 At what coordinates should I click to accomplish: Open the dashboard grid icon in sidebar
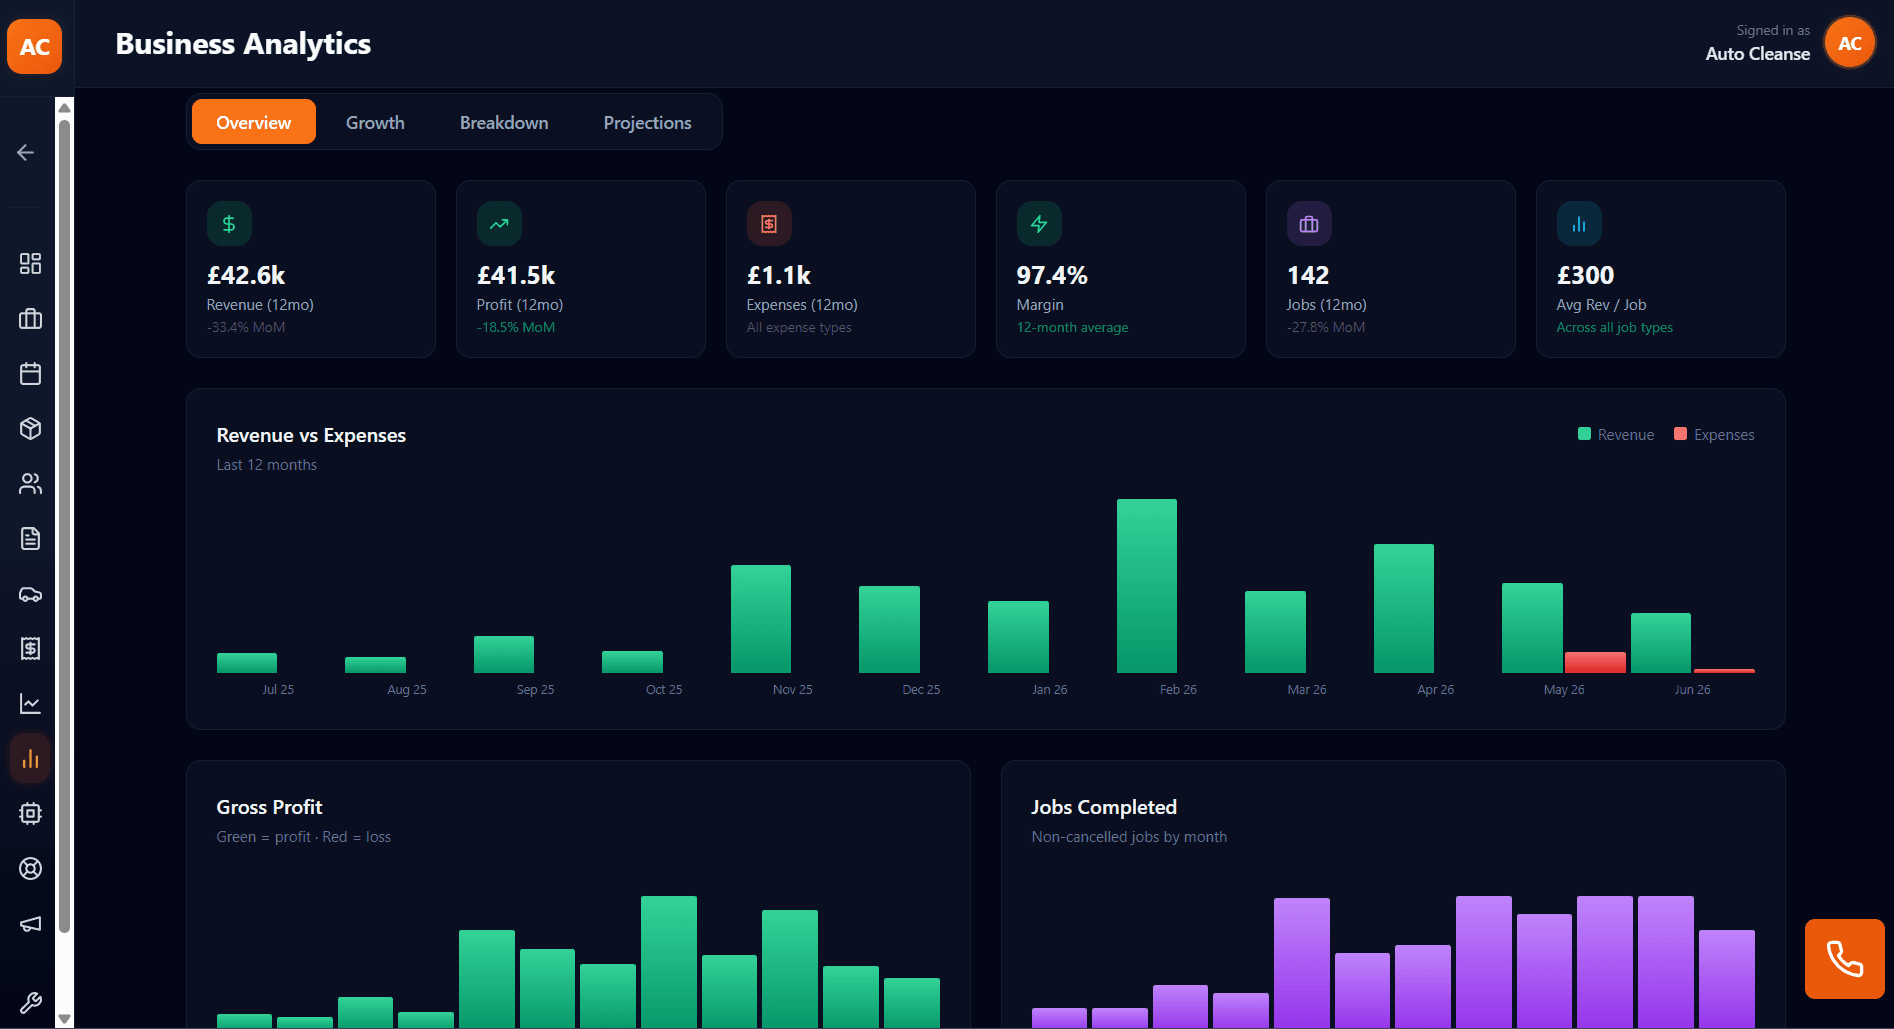30,263
